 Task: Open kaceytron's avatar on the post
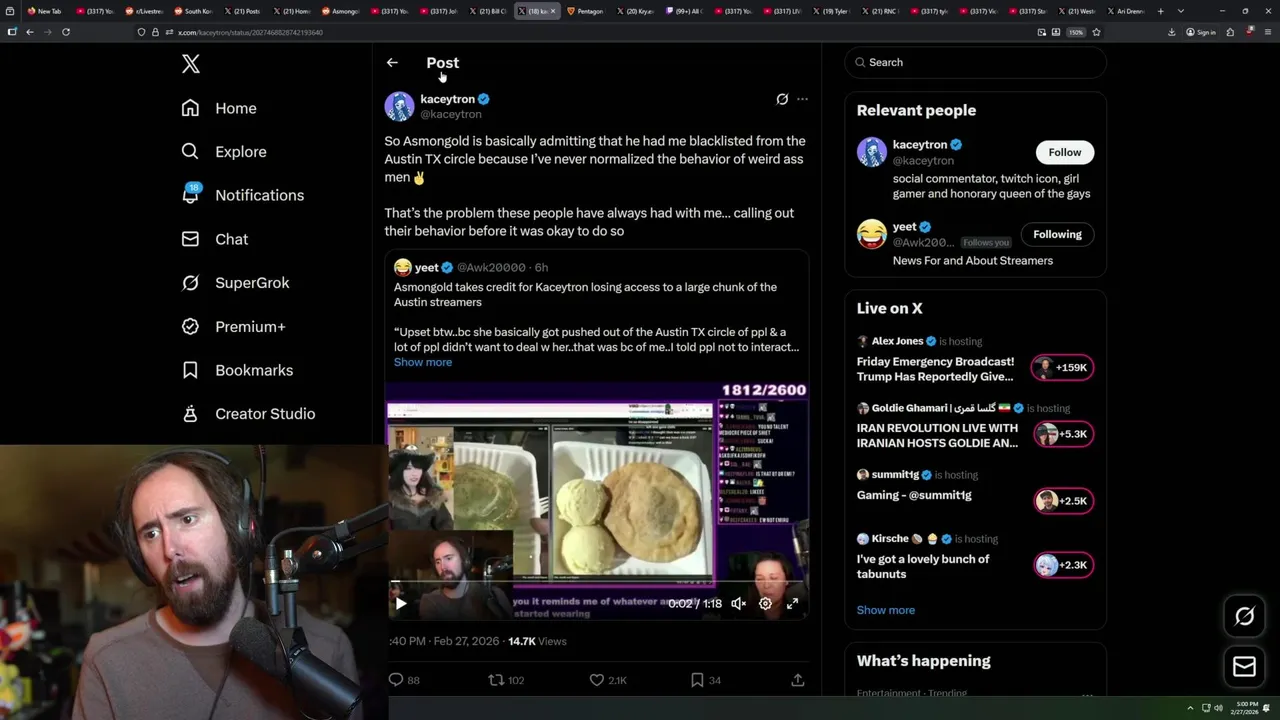click(399, 106)
